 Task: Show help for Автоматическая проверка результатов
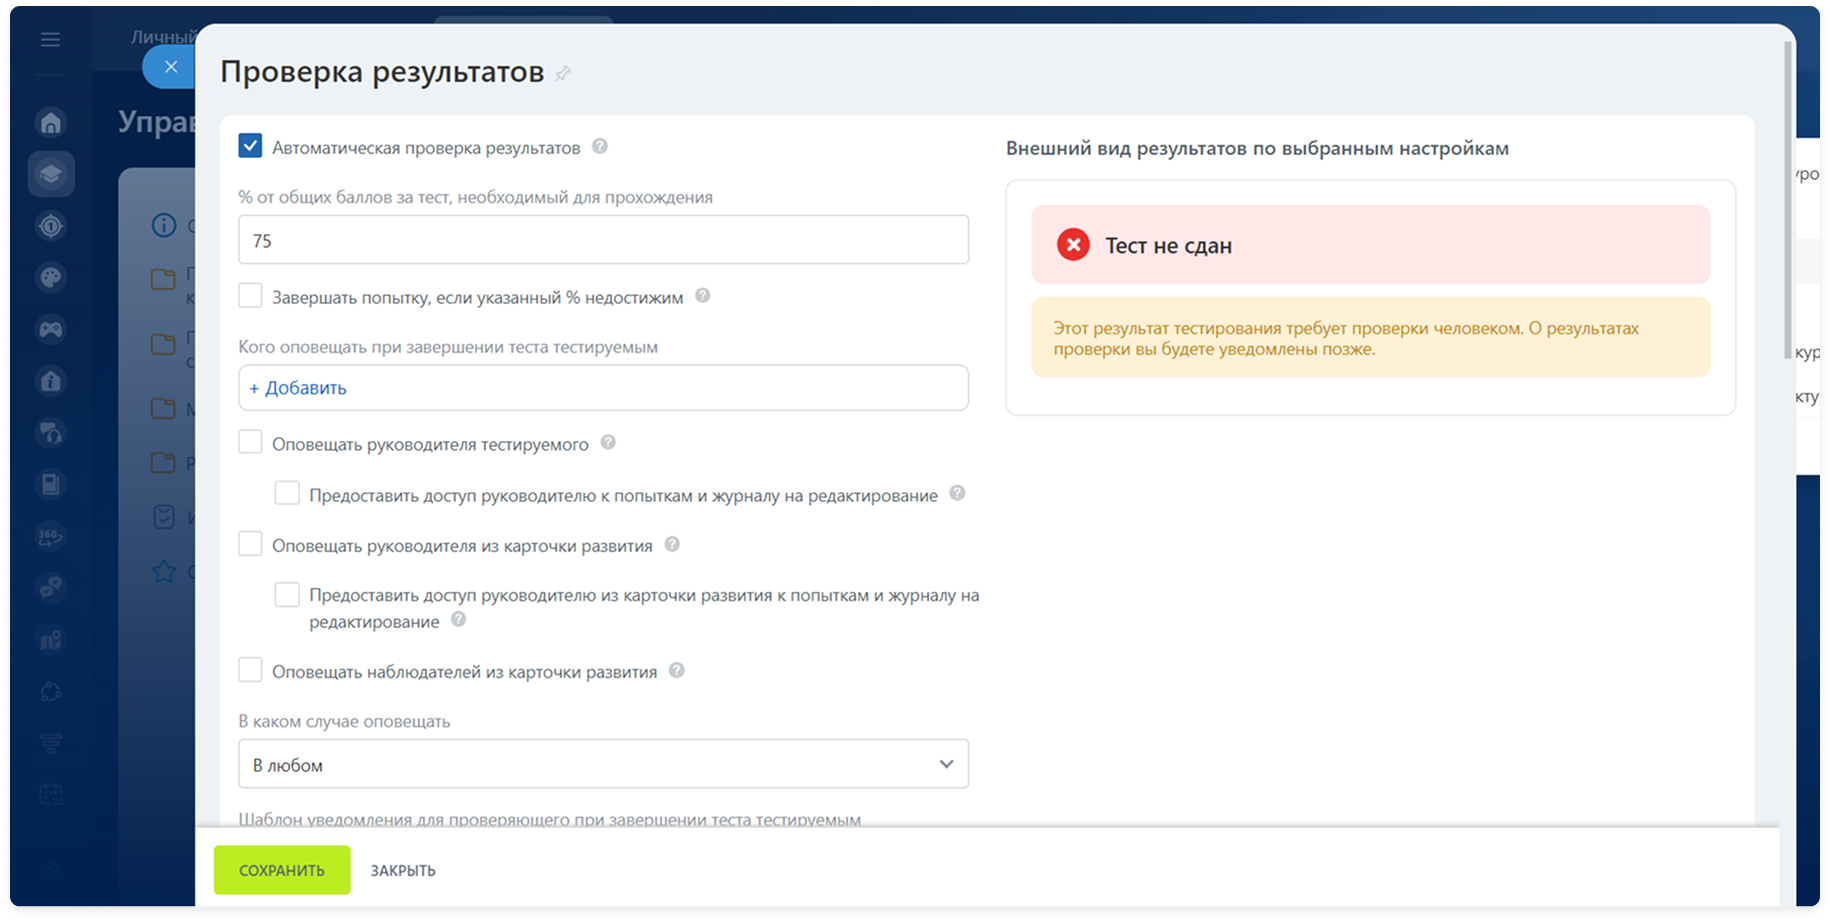click(x=600, y=146)
